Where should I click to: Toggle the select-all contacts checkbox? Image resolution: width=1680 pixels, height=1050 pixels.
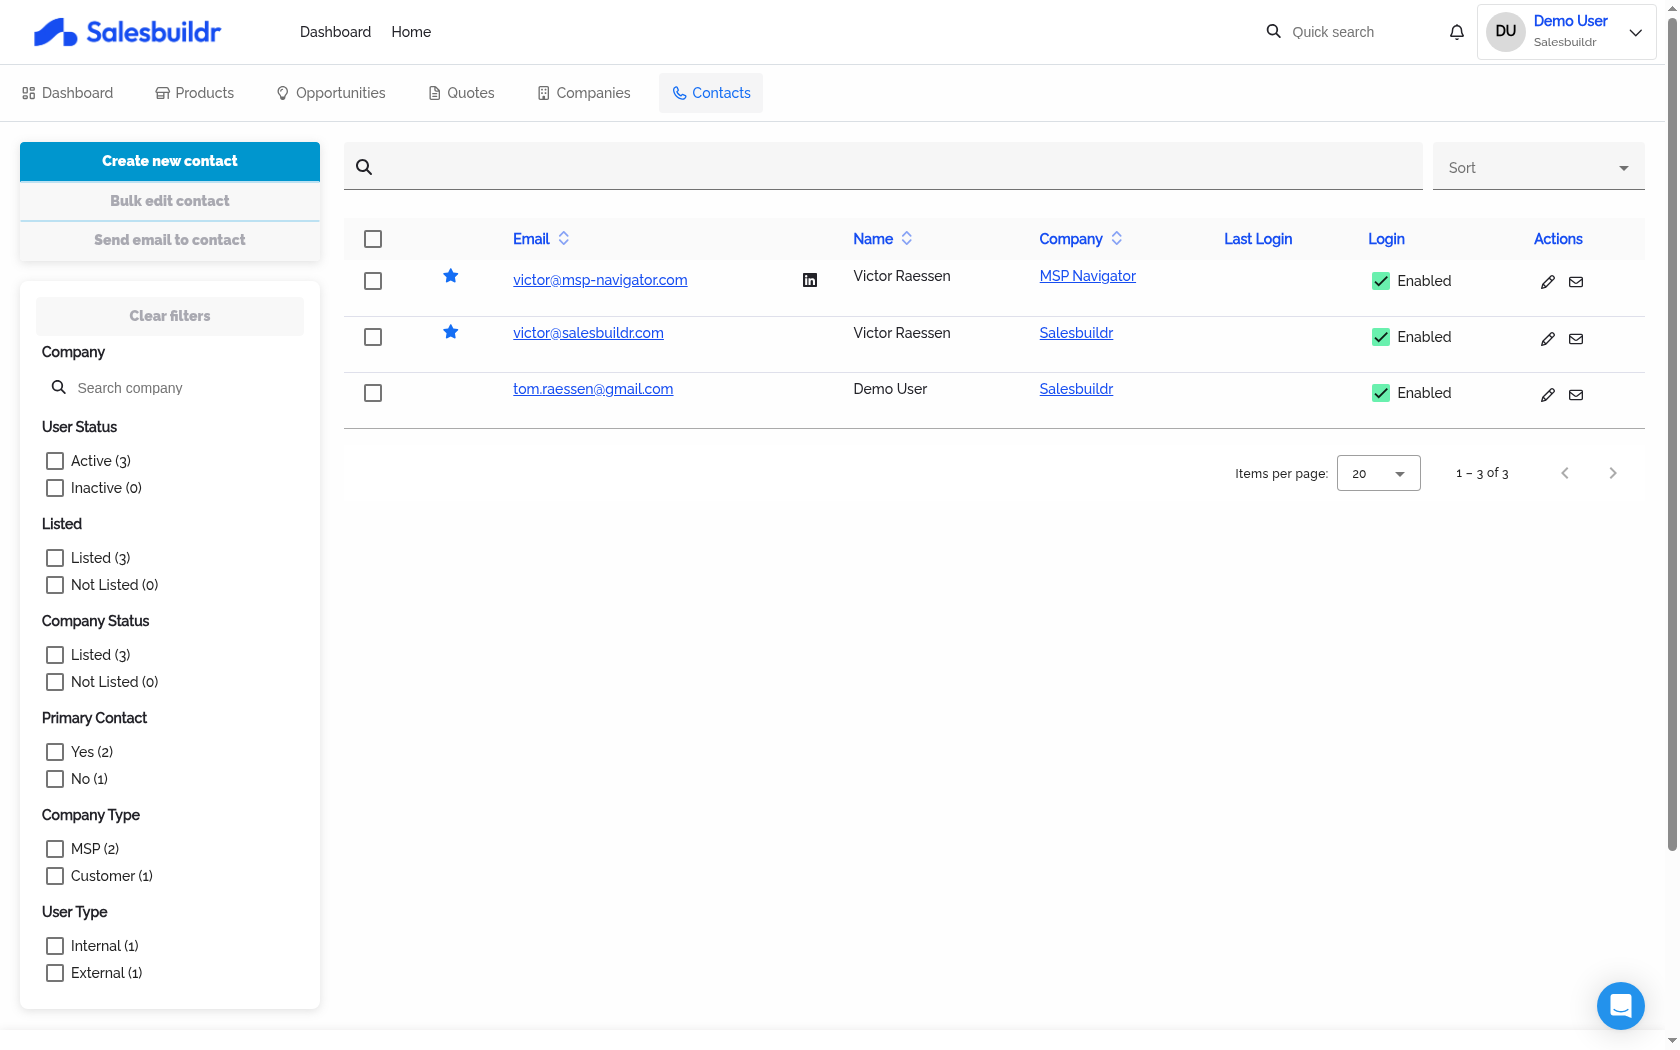point(373,239)
